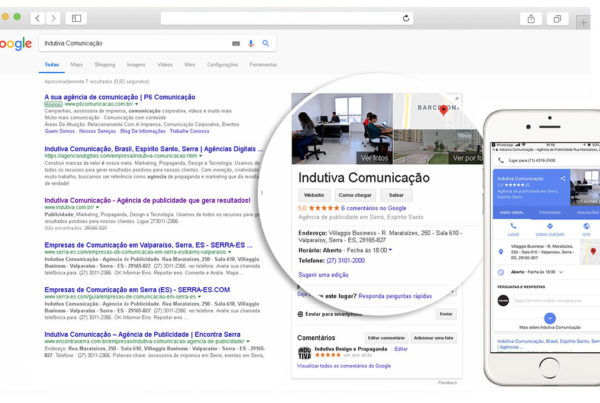Click 'Sugerir uma edição' link
Viewport: 600px width, 403px height.
coord(323,275)
